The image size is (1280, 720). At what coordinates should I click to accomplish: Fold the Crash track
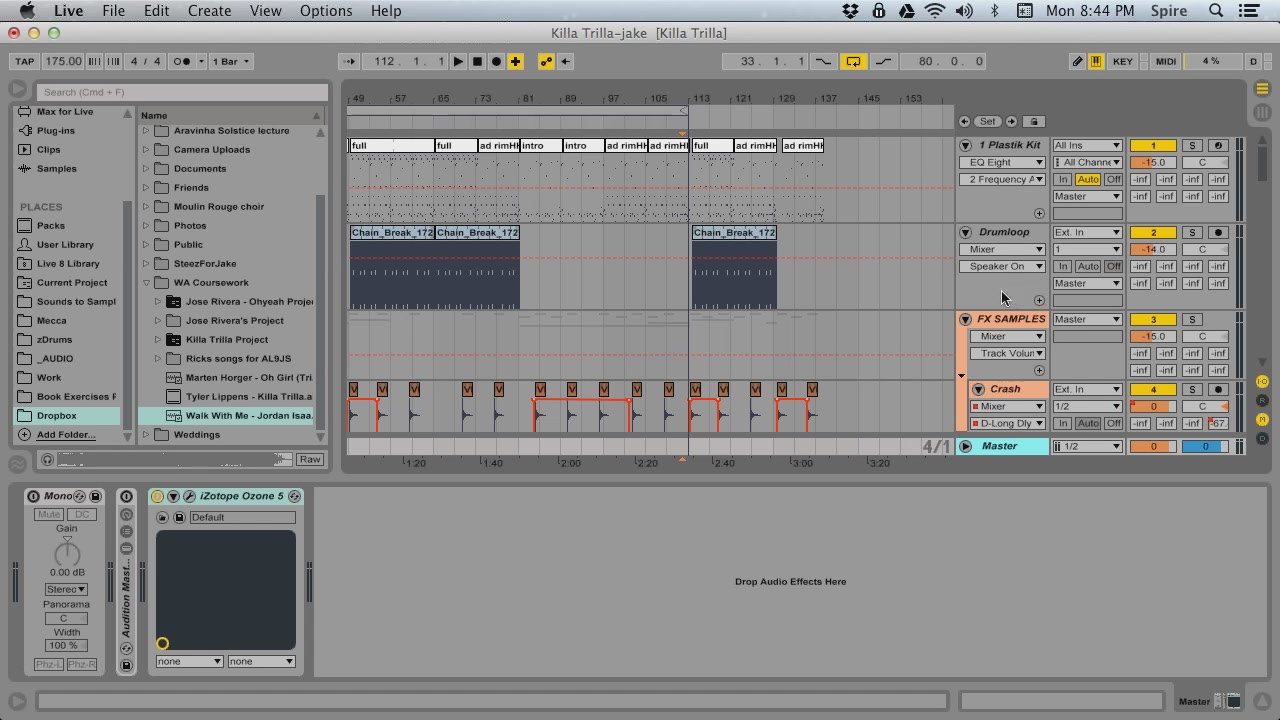coord(978,389)
